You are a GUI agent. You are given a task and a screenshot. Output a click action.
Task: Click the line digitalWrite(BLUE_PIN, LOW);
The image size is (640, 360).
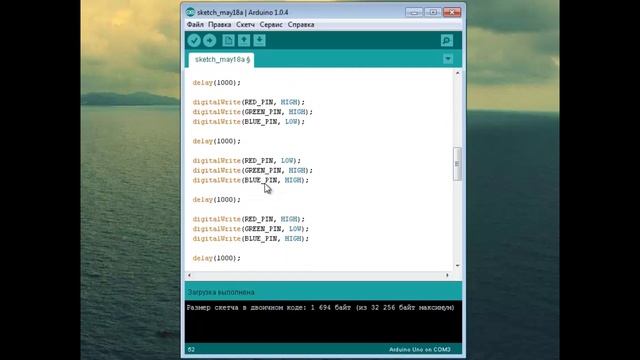[x=249, y=122]
